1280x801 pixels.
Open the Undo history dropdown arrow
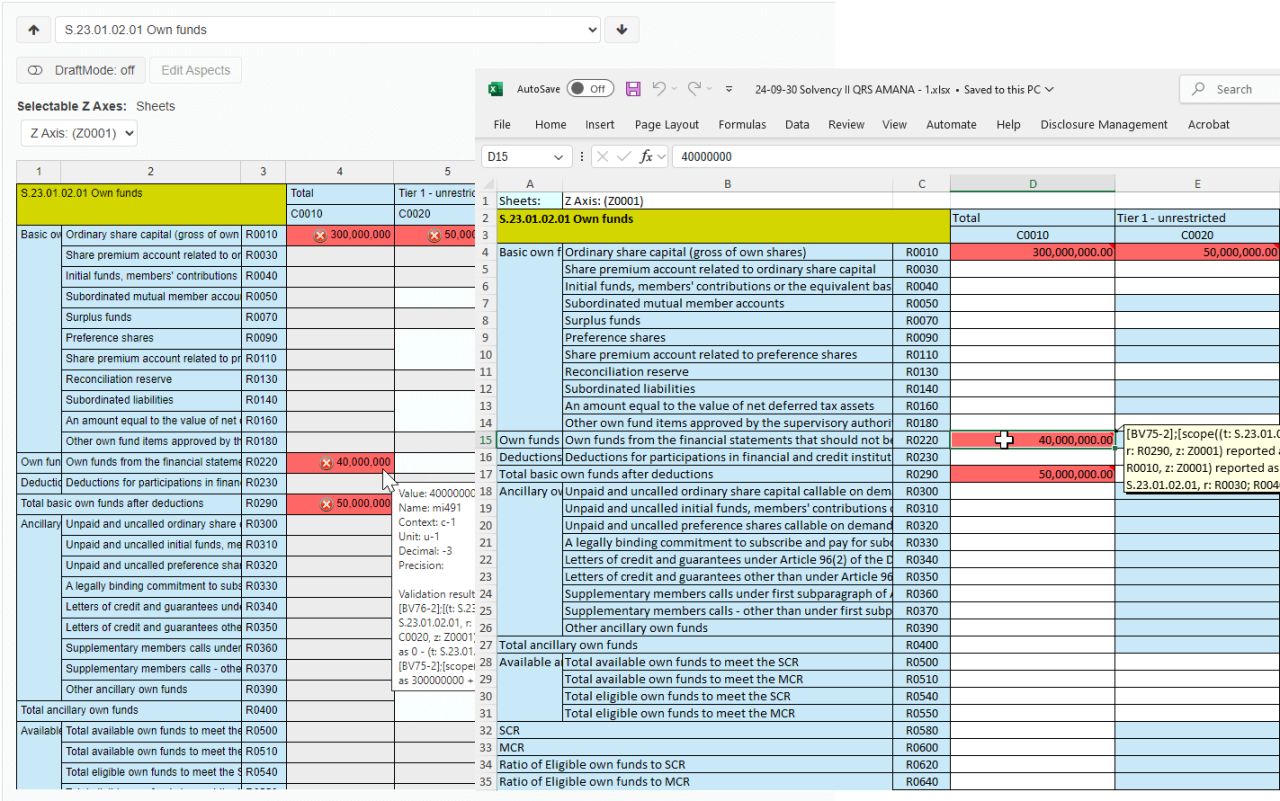coord(674,89)
